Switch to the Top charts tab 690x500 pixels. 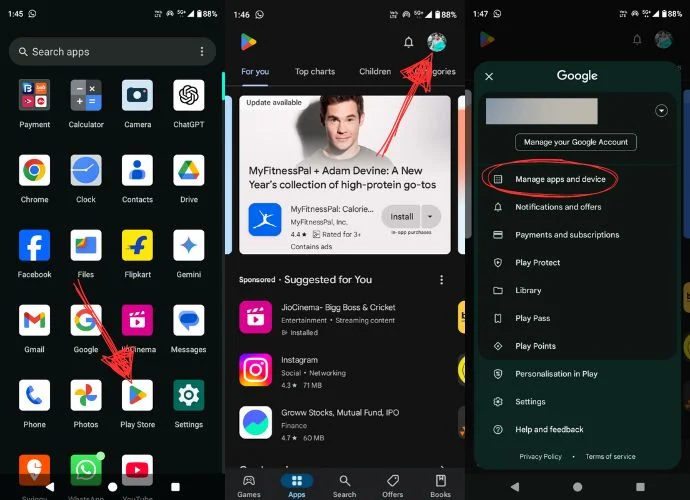[315, 72]
